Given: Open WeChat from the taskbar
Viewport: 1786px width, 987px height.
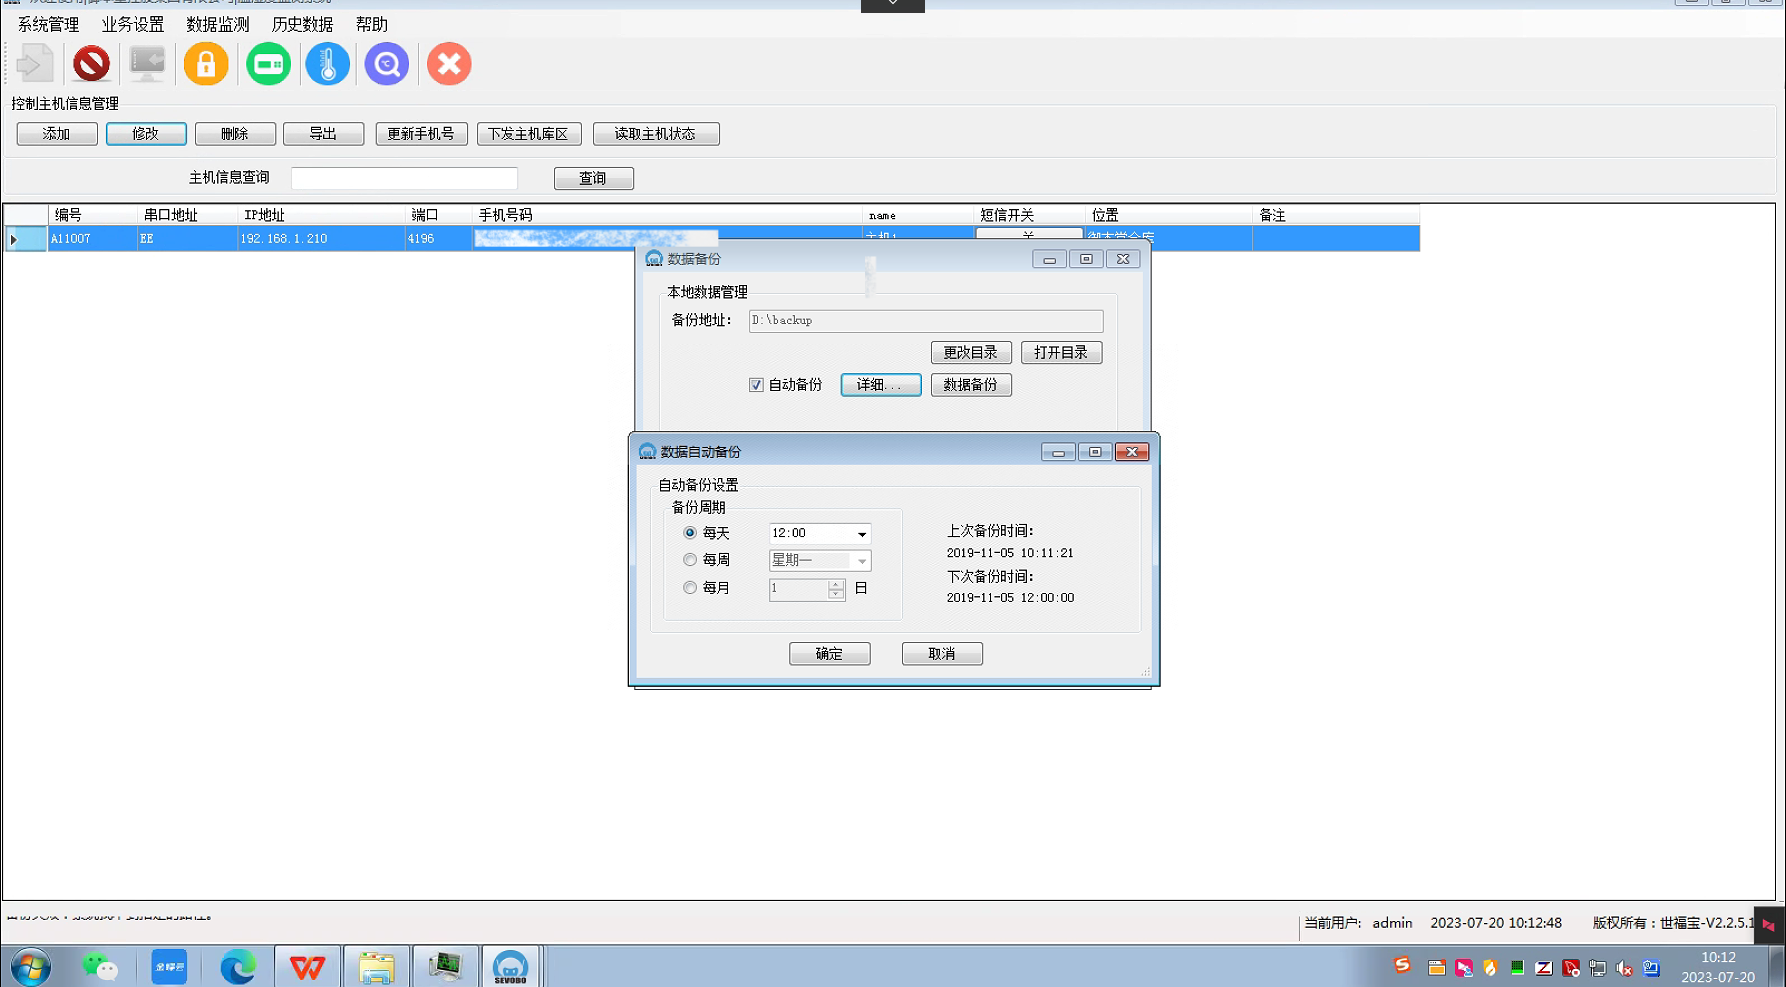Looking at the screenshot, I should pos(99,967).
